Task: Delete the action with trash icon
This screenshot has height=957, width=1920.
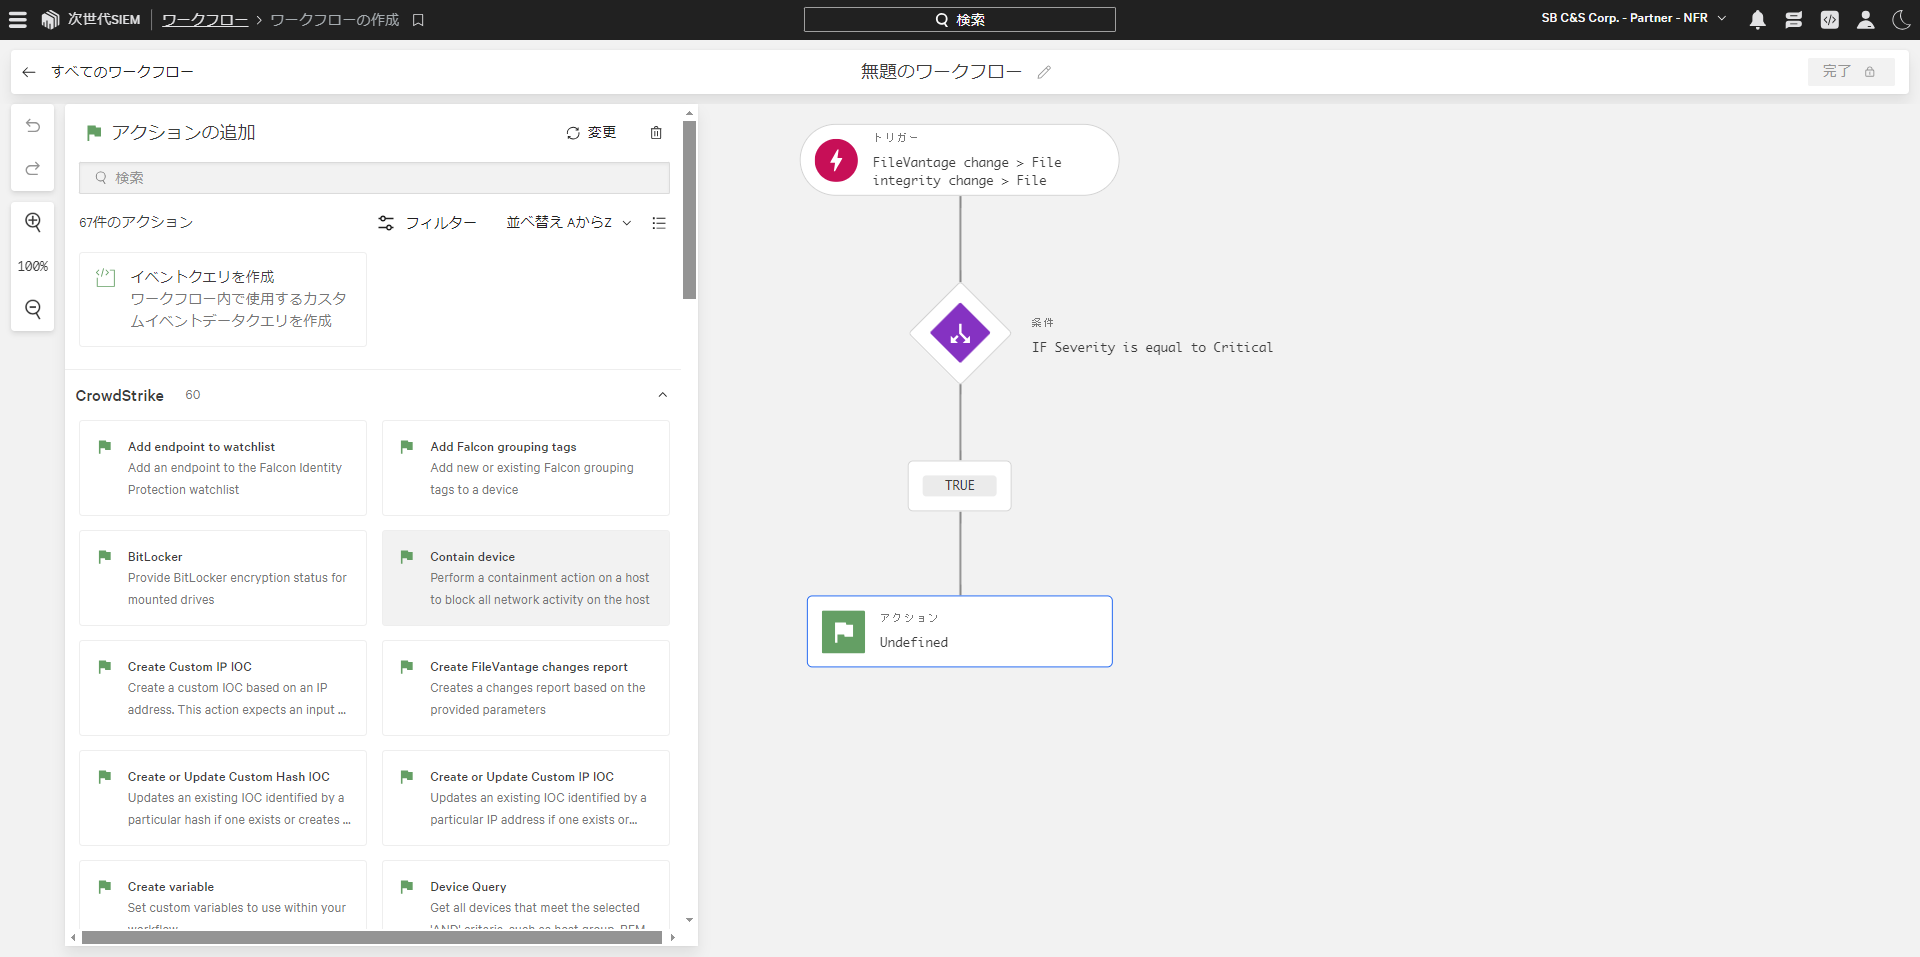Action: coord(656,133)
